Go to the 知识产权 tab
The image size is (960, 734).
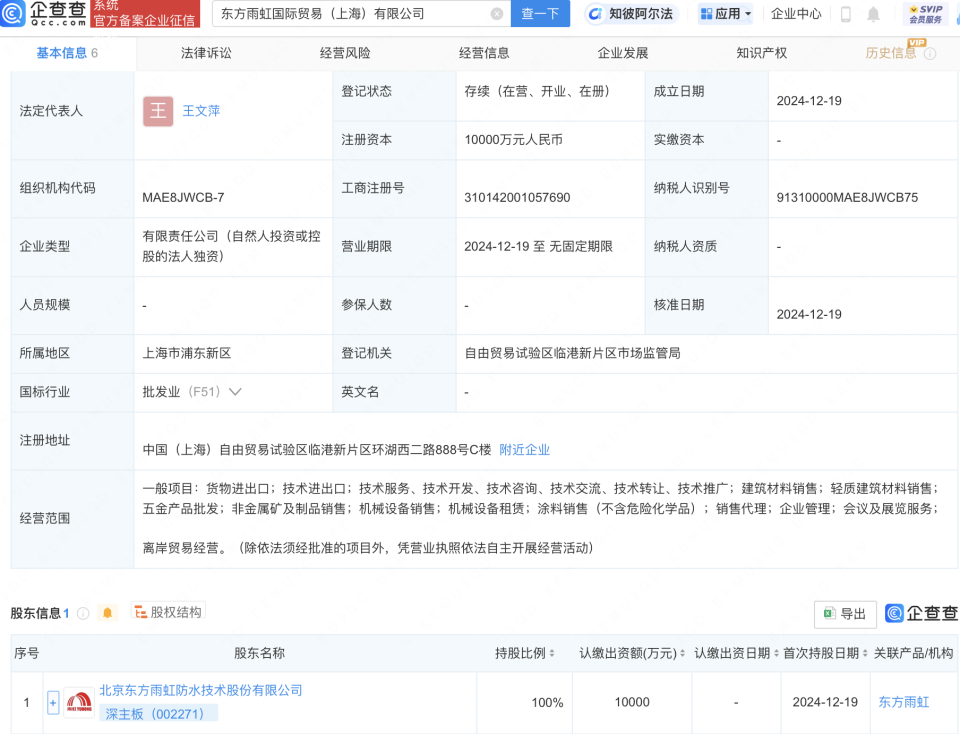(x=762, y=53)
